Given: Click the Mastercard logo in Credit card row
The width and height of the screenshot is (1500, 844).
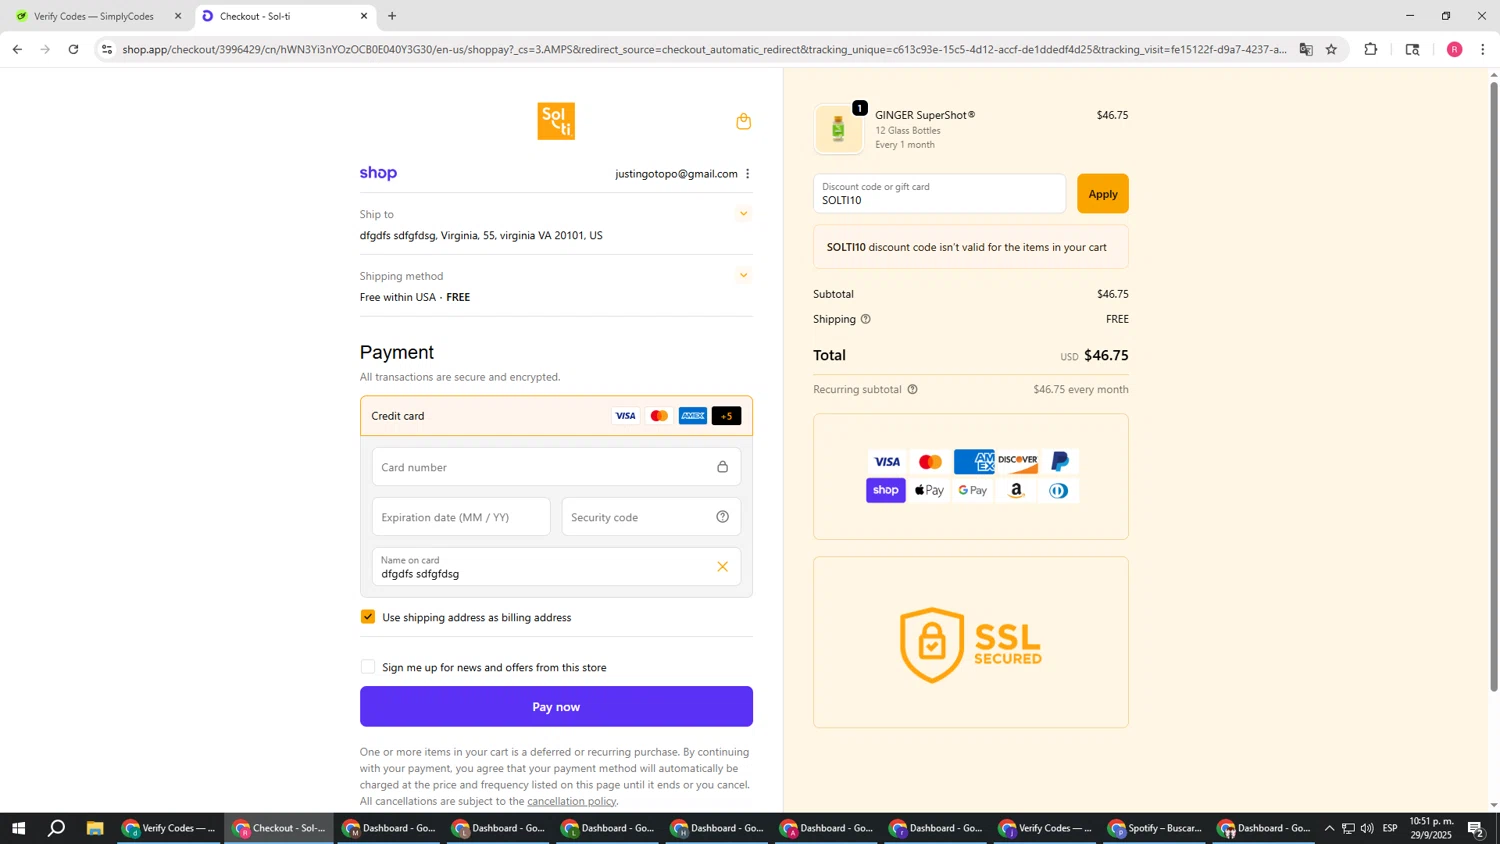Looking at the screenshot, I should (x=659, y=416).
